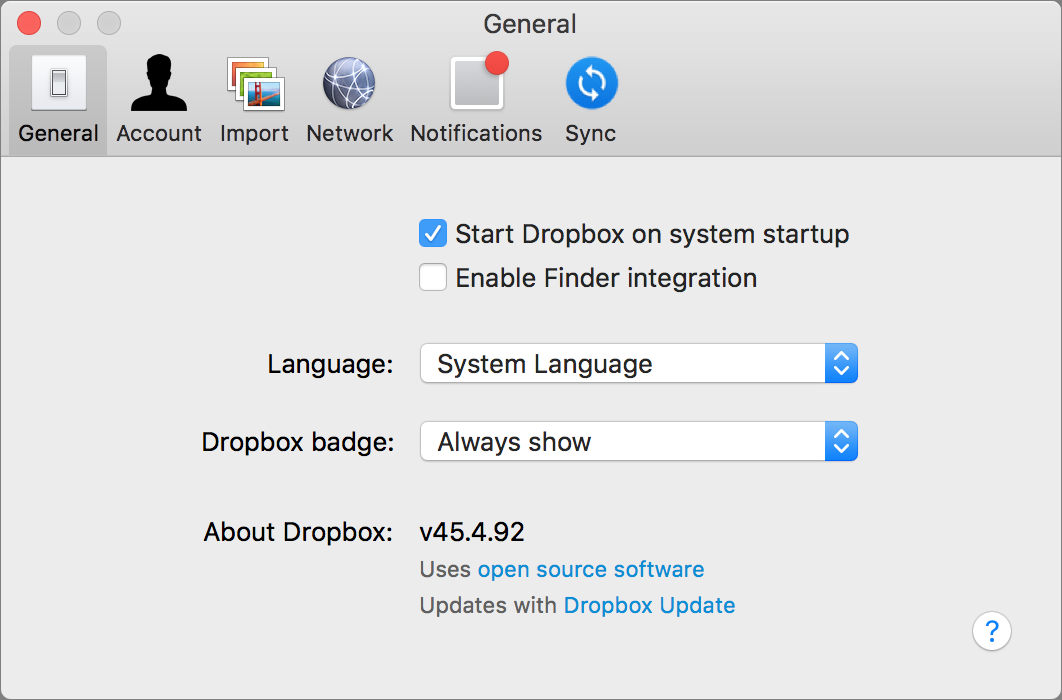Click the blue help question mark
Image resolution: width=1062 pixels, height=700 pixels.
(991, 631)
